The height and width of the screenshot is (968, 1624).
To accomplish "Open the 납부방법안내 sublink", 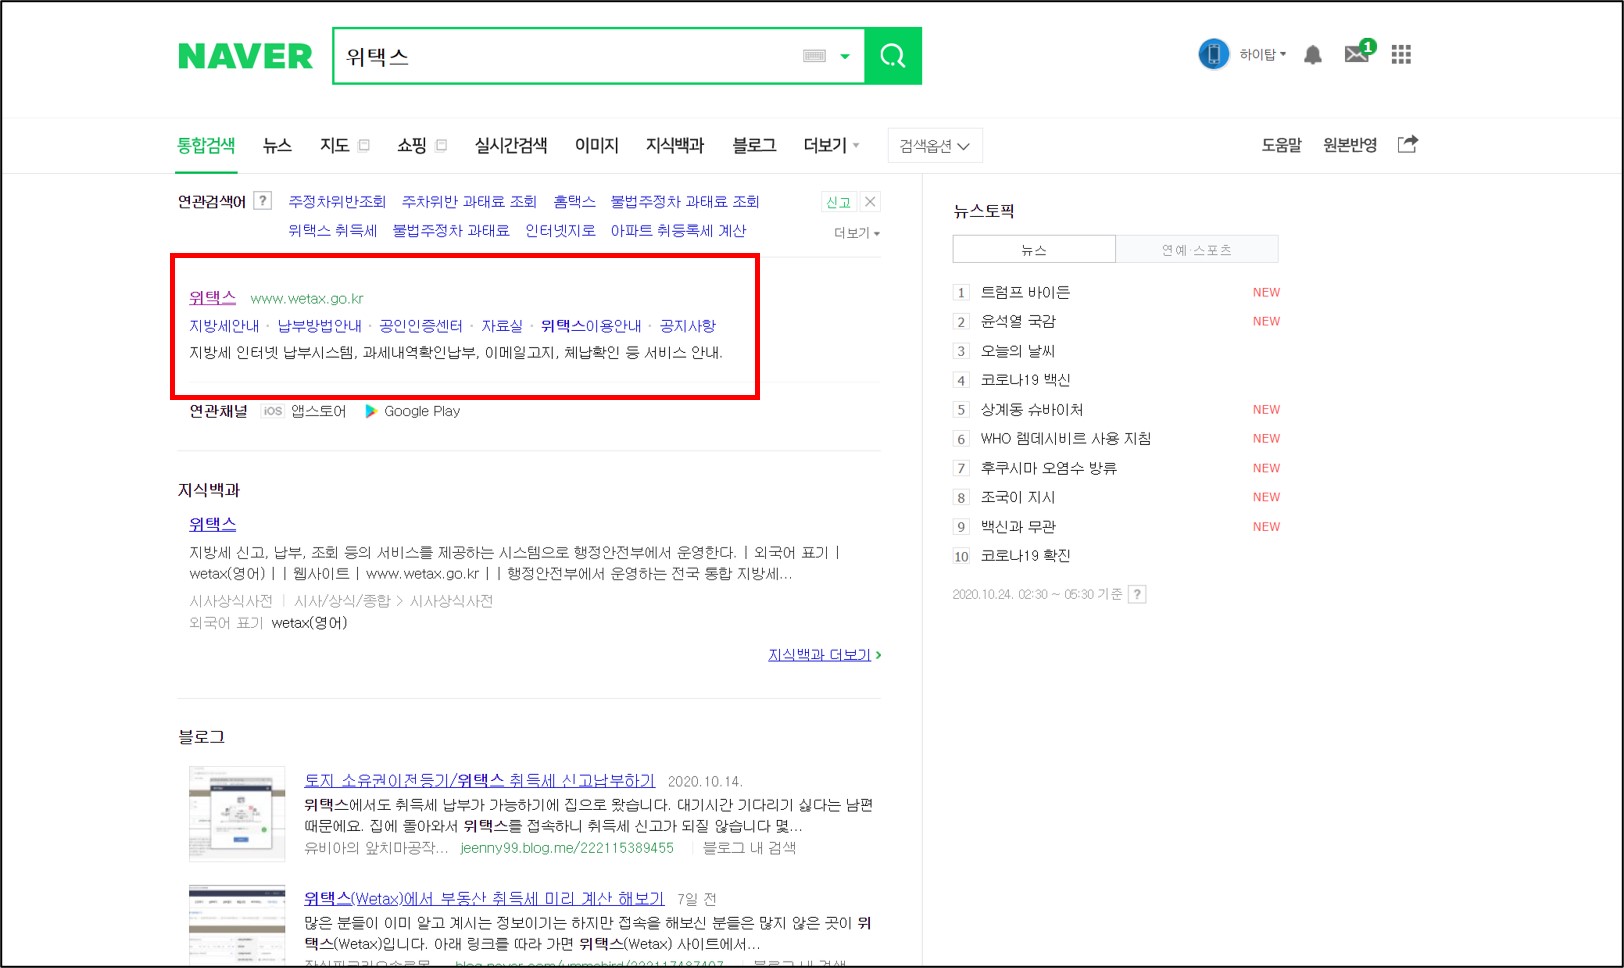I will pyautogui.click(x=319, y=326).
